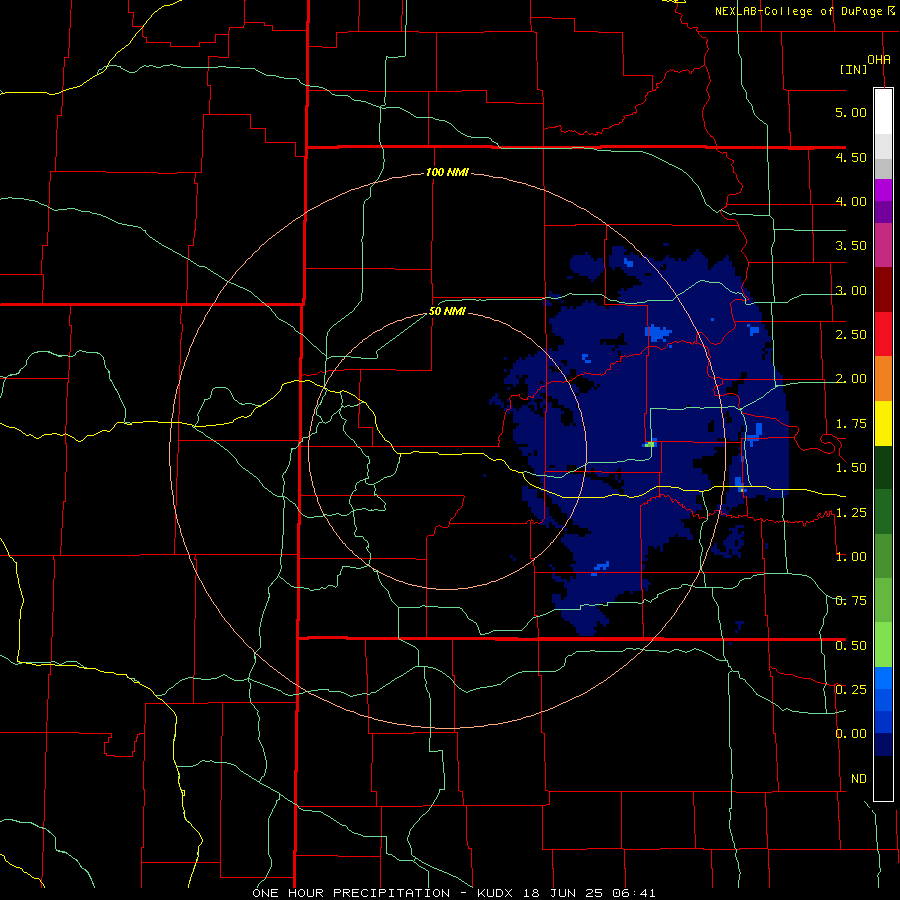The height and width of the screenshot is (900, 900).
Task: Pick the black ND swatch in the legend
Action: click(x=883, y=778)
